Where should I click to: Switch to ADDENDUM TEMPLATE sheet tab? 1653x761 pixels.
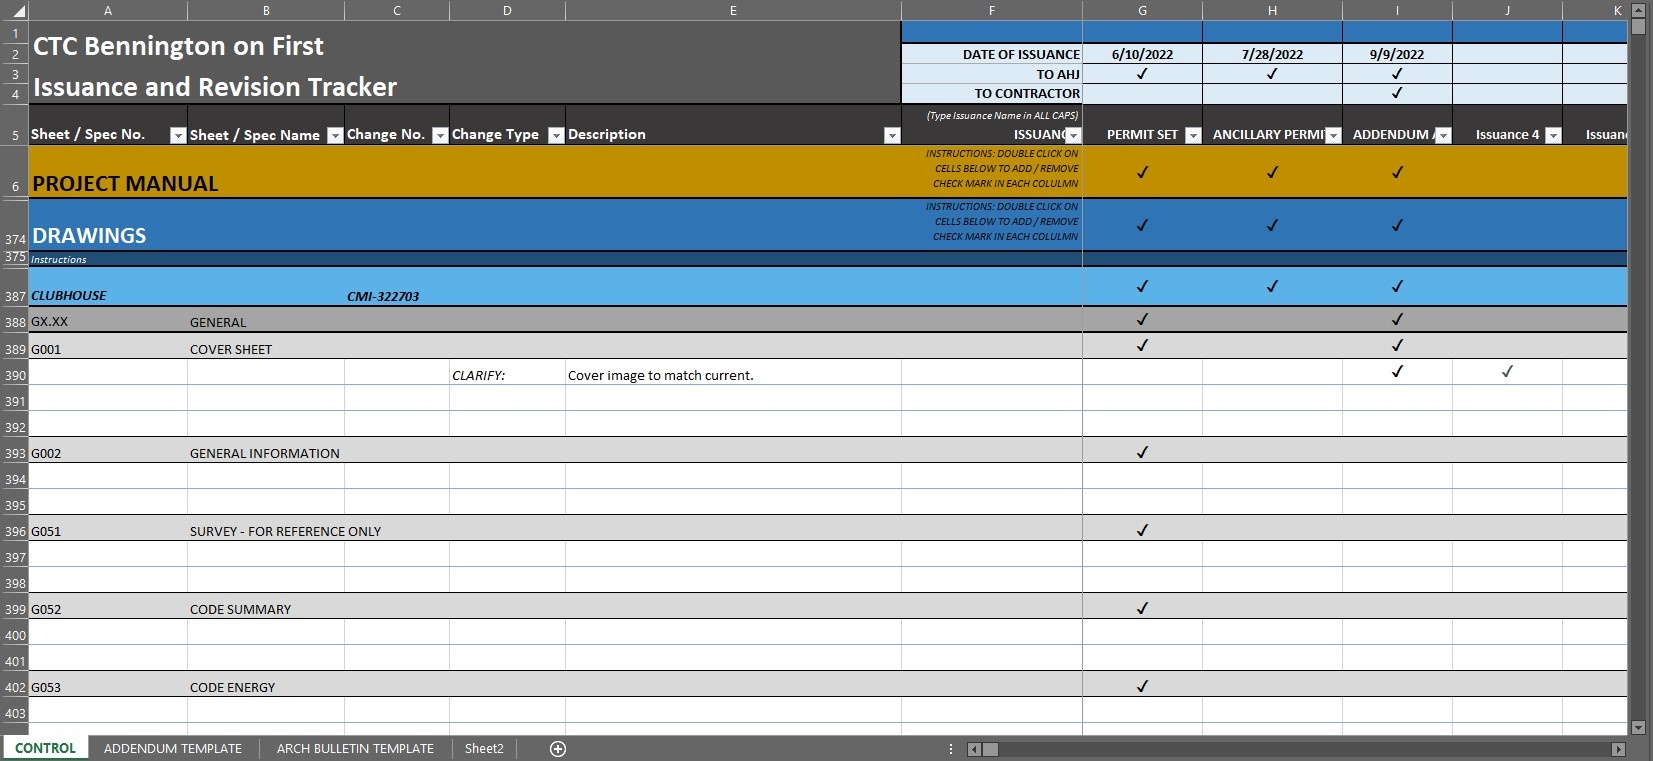(173, 748)
